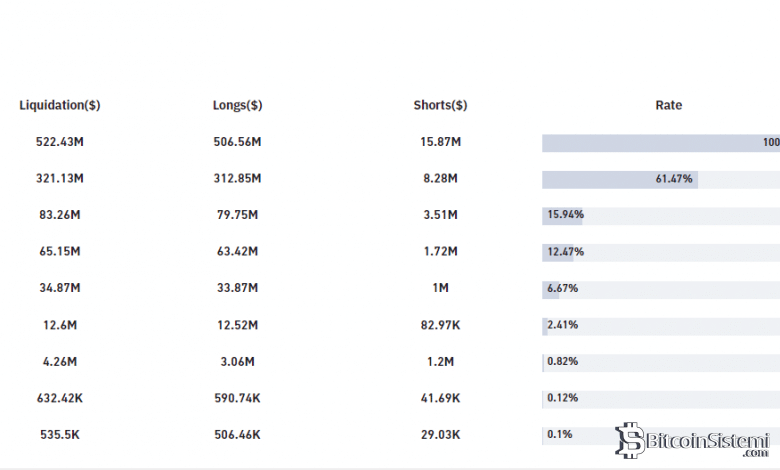This screenshot has height=470, width=780.
Task: Select the 29.03K shorts cell
Action: point(440,435)
